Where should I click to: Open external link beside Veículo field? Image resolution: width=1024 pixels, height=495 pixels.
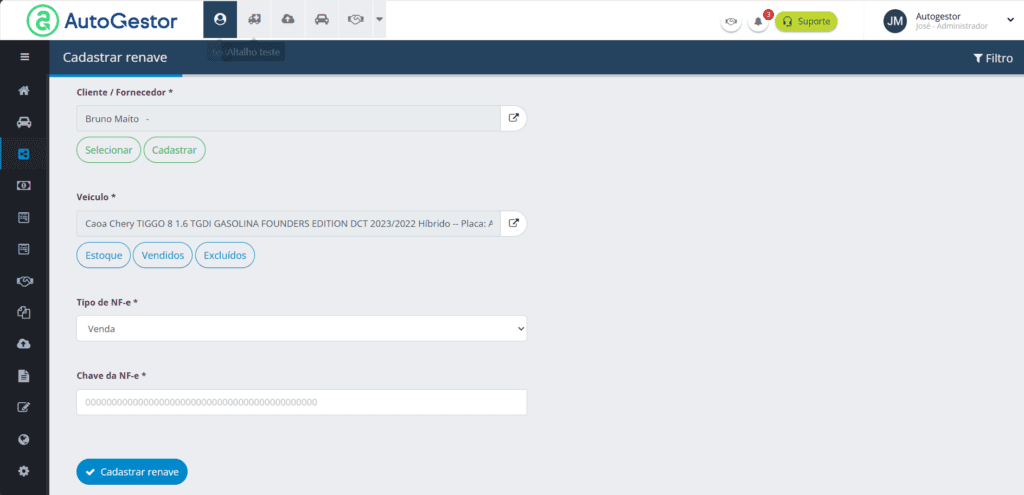click(x=514, y=223)
